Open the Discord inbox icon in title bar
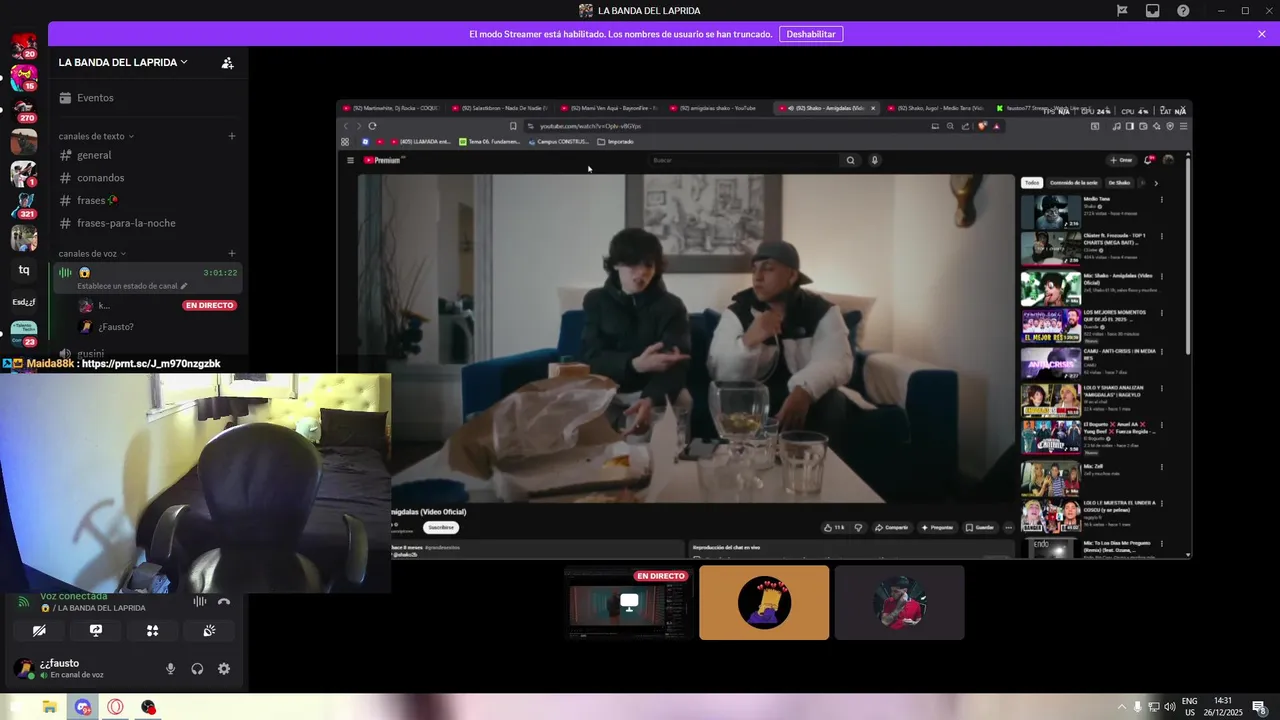 pyautogui.click(x=1153, y=11)
